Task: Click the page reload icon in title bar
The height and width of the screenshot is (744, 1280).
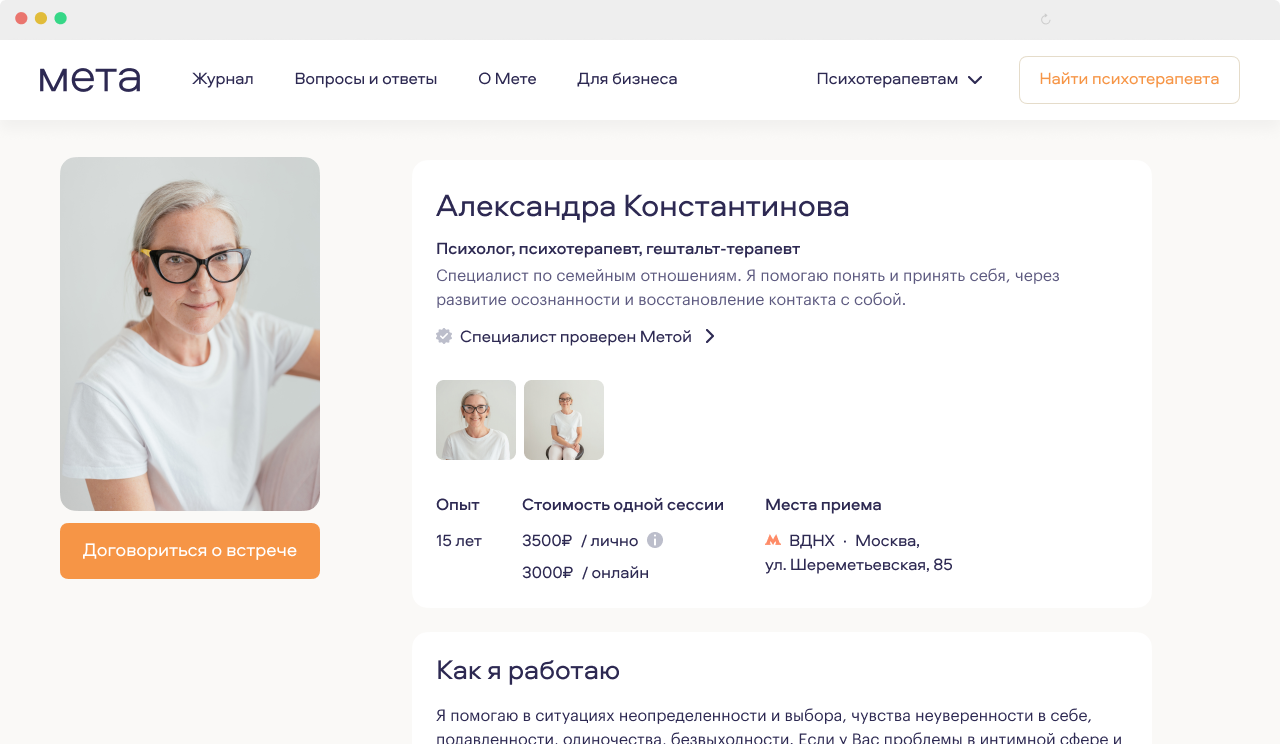Action: 1046,19
